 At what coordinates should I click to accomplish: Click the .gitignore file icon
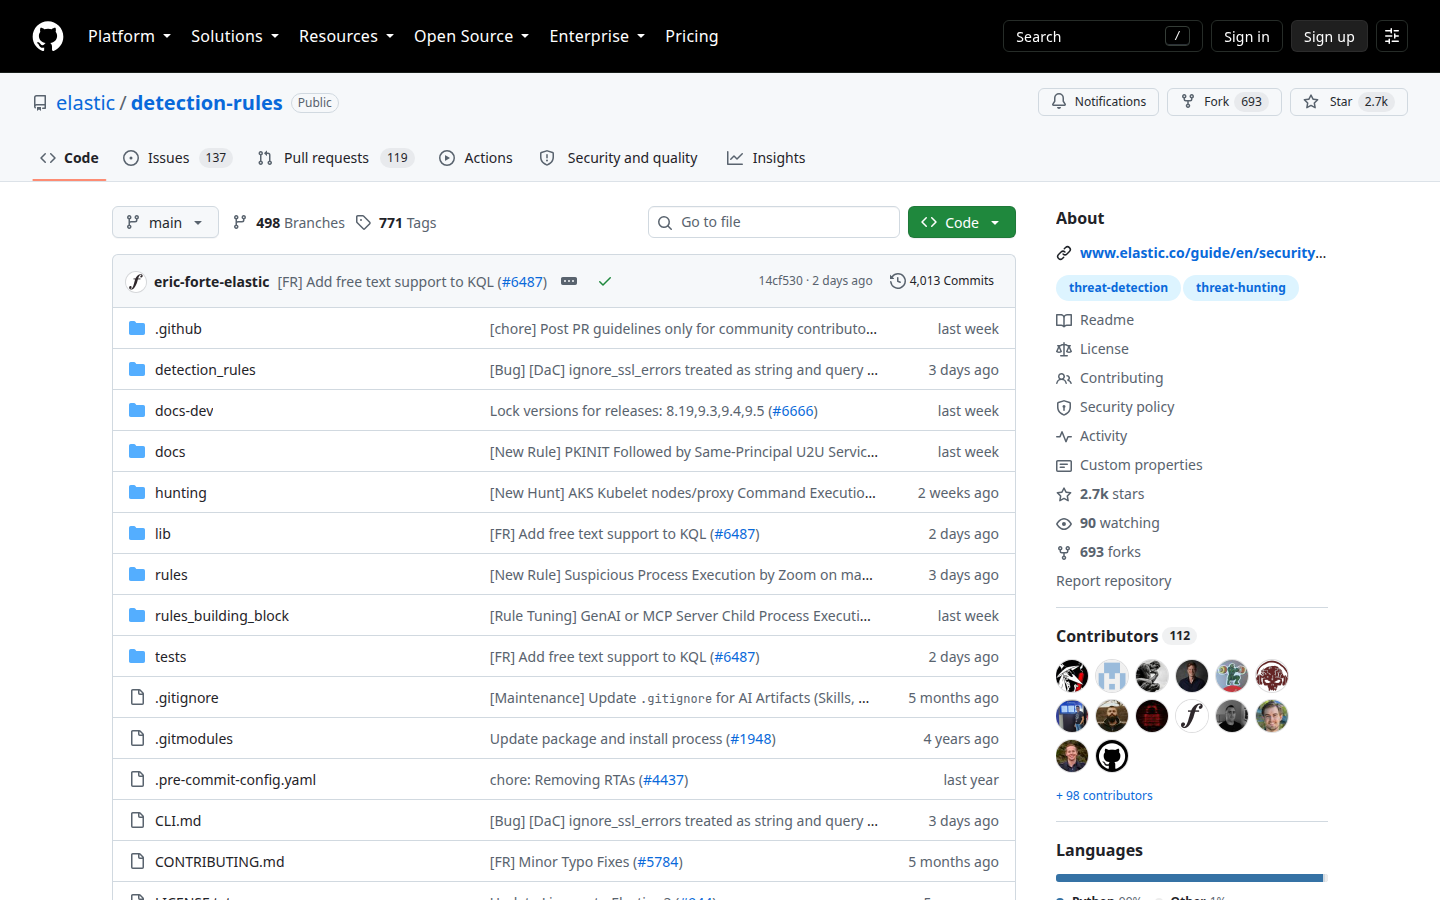tap(137, 697)
